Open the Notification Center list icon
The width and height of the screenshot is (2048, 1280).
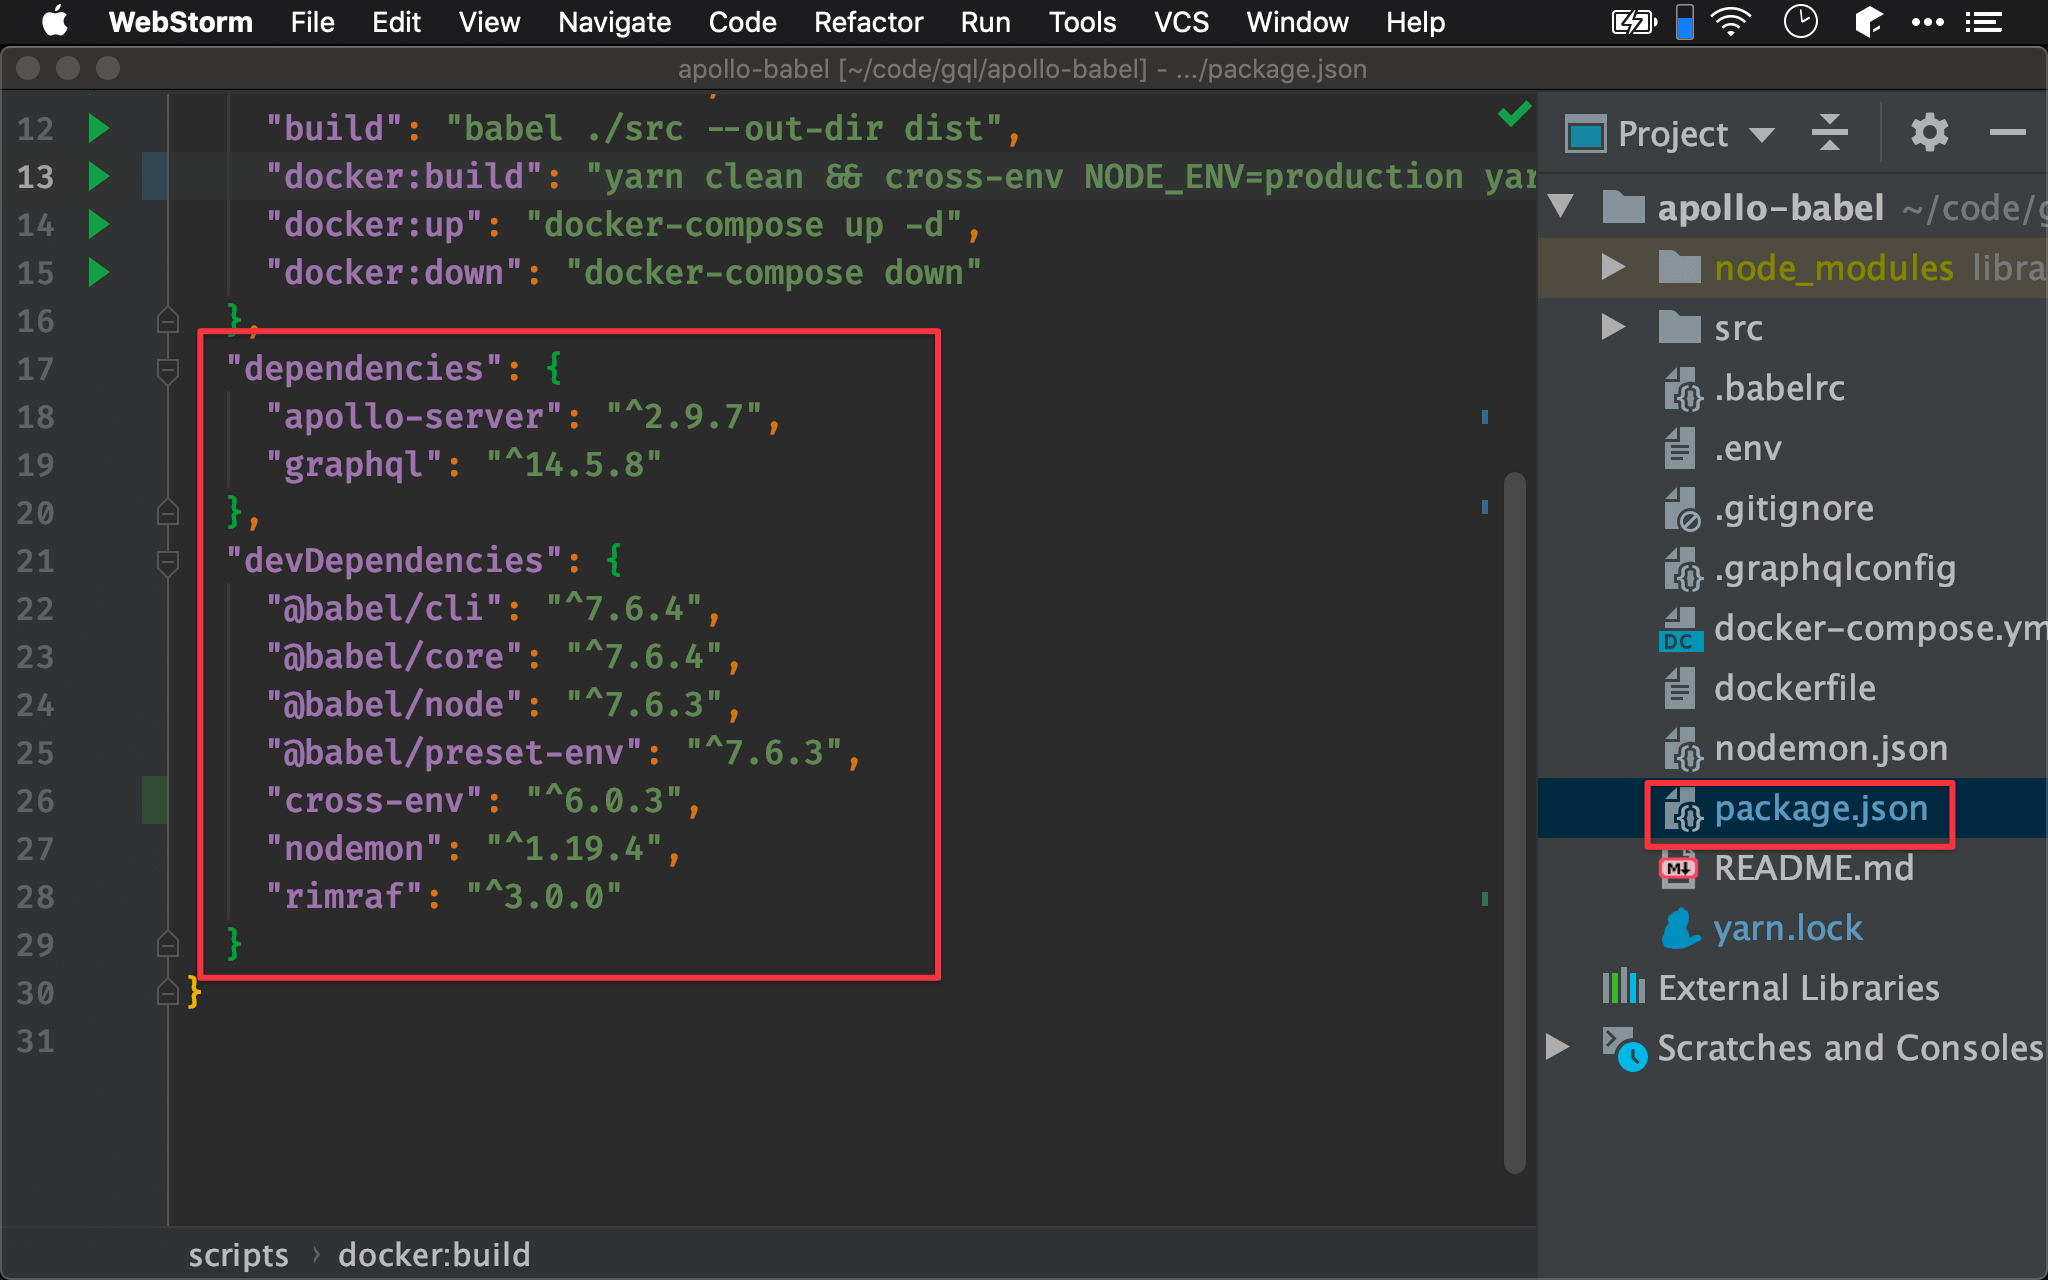[1983, 22]
